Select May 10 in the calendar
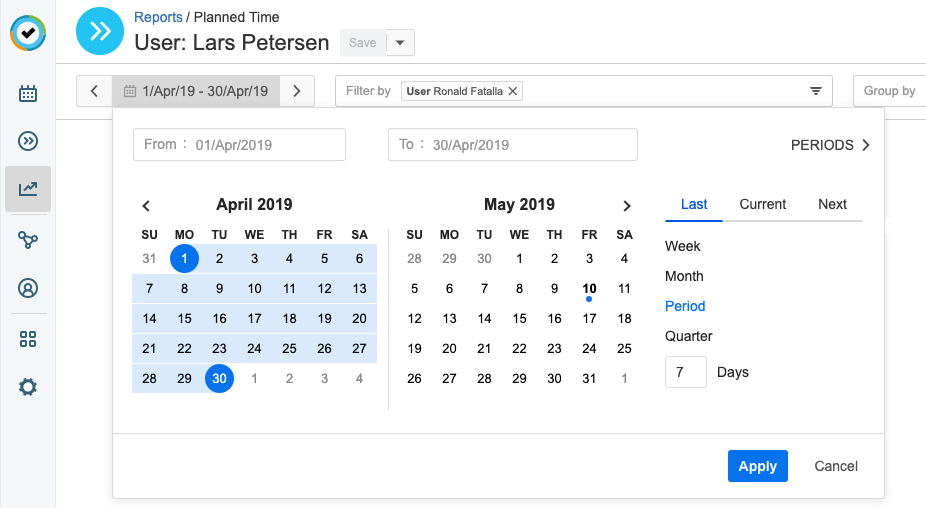The height and width of the screenshot is (508, 926). point(589,289)
